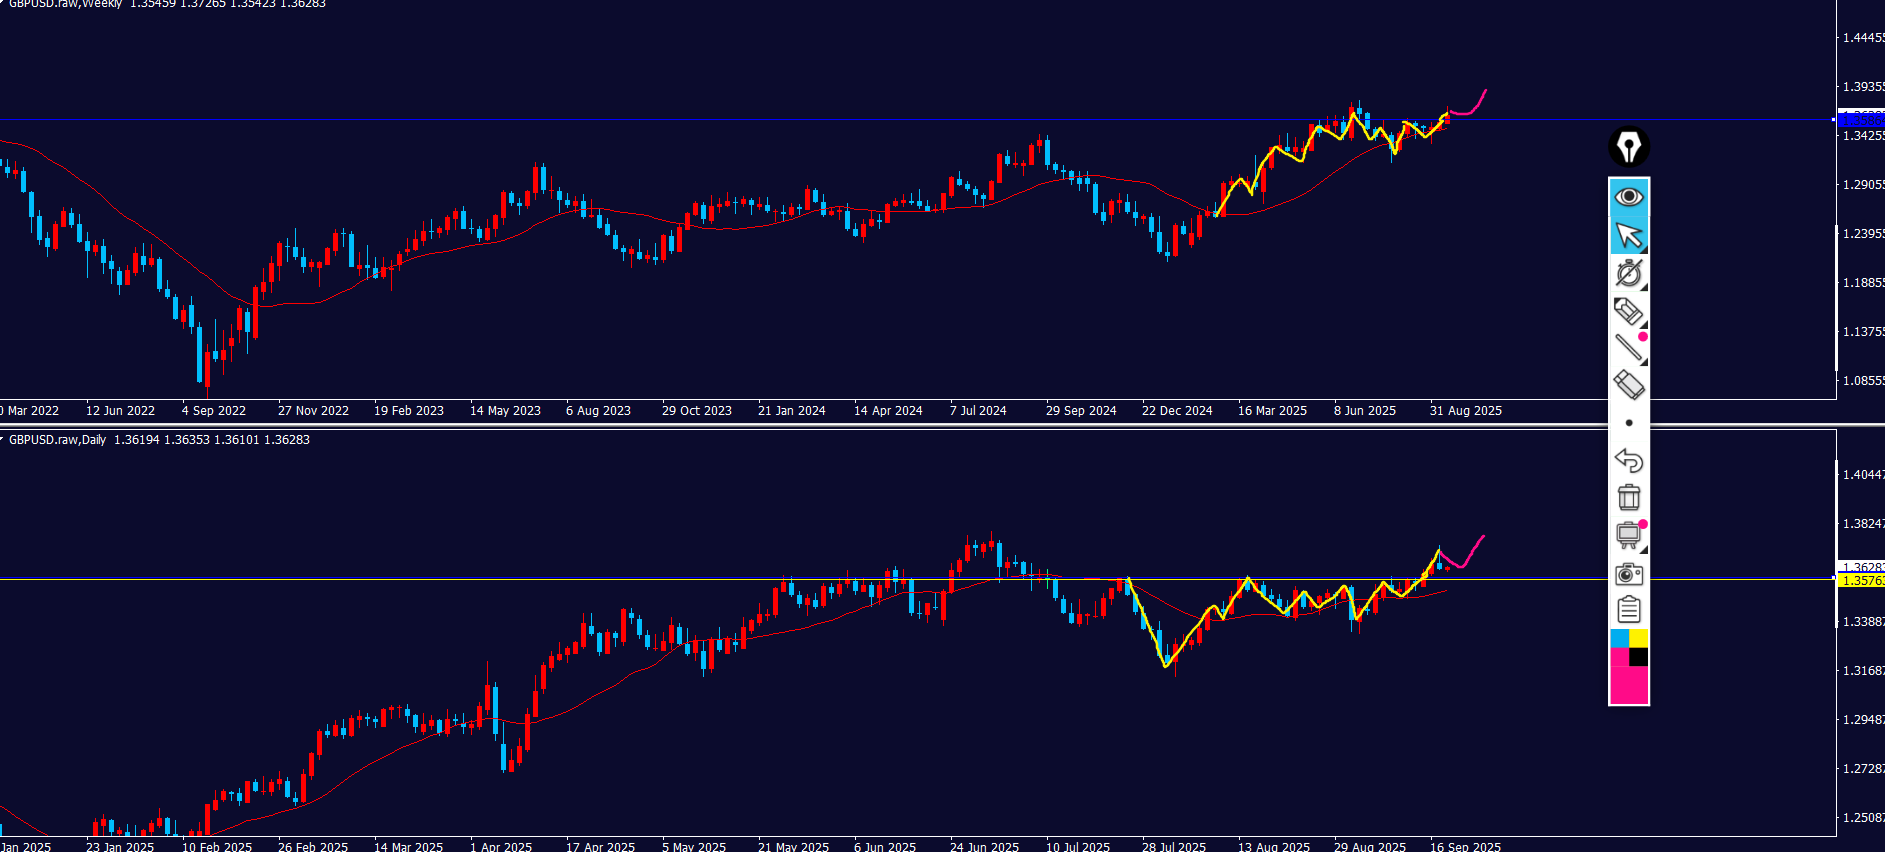Viewport: 1885px width, 852px height.
Task: Open the clipboard icon in the toolbar
Action: pyautogui.click(x=1628, y=609)
